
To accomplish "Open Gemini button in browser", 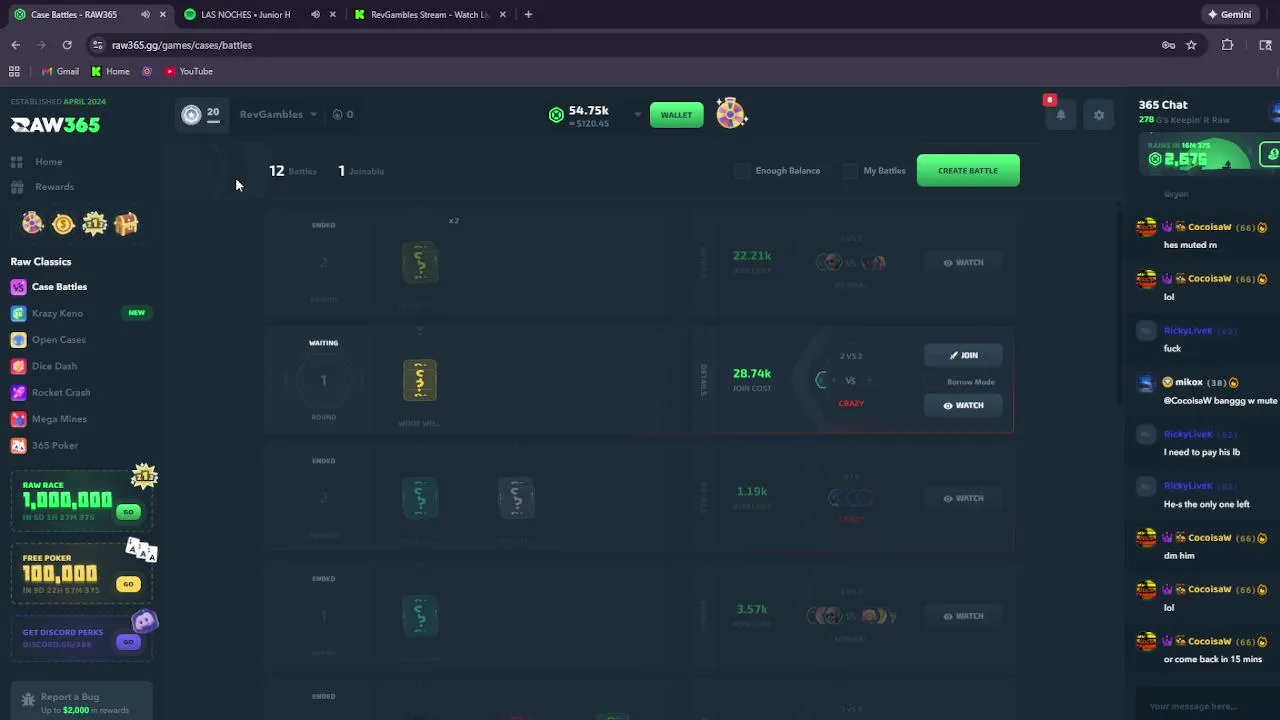I will 1230,14.
